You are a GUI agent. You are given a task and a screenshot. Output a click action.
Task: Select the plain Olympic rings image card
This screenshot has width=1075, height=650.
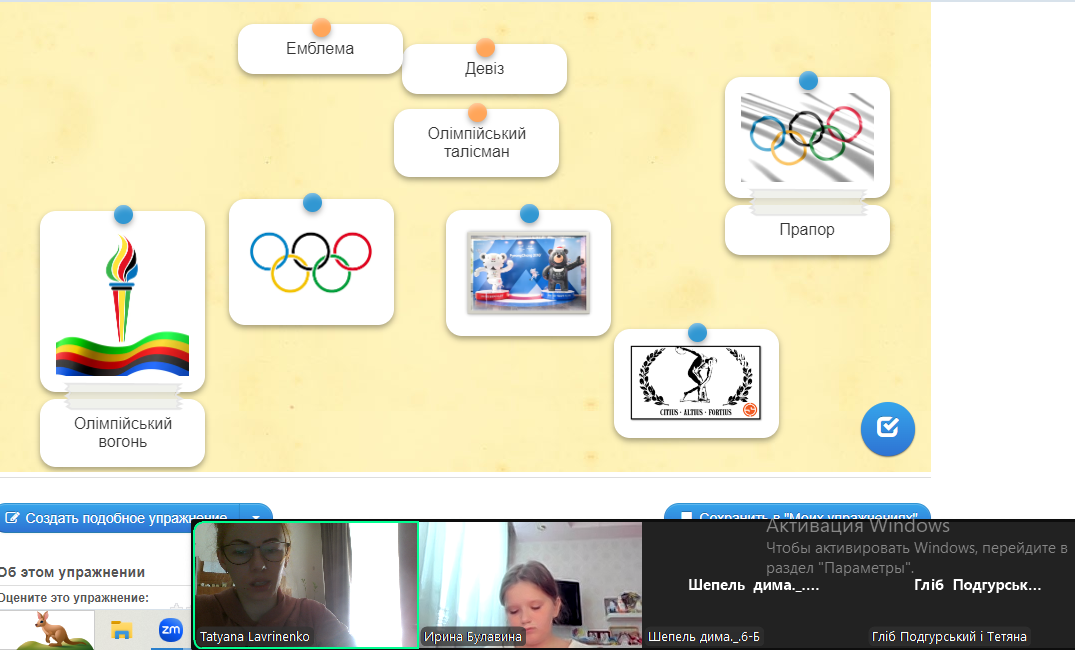point(311,262)
